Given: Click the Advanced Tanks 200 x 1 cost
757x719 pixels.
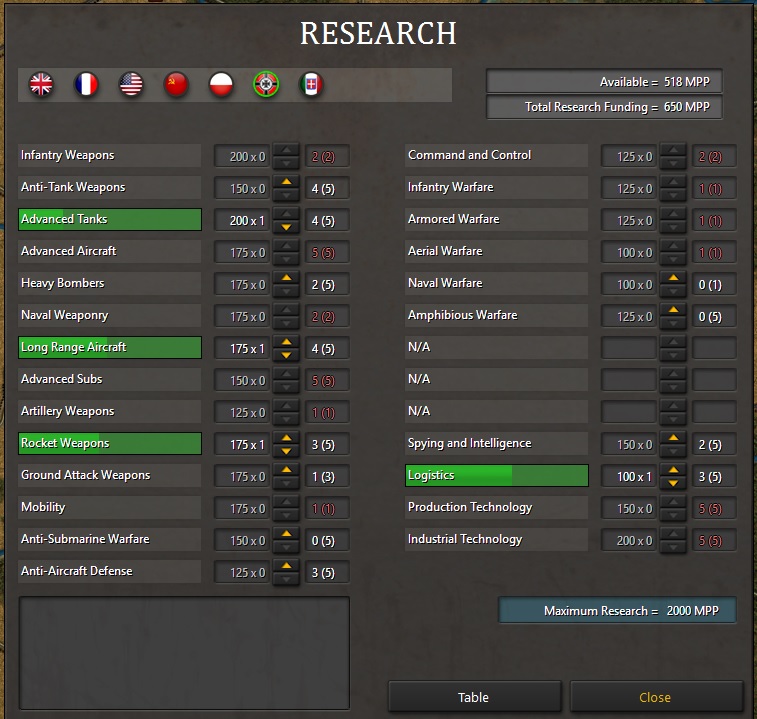Looking at the screenshot, I should coord(242,221).
